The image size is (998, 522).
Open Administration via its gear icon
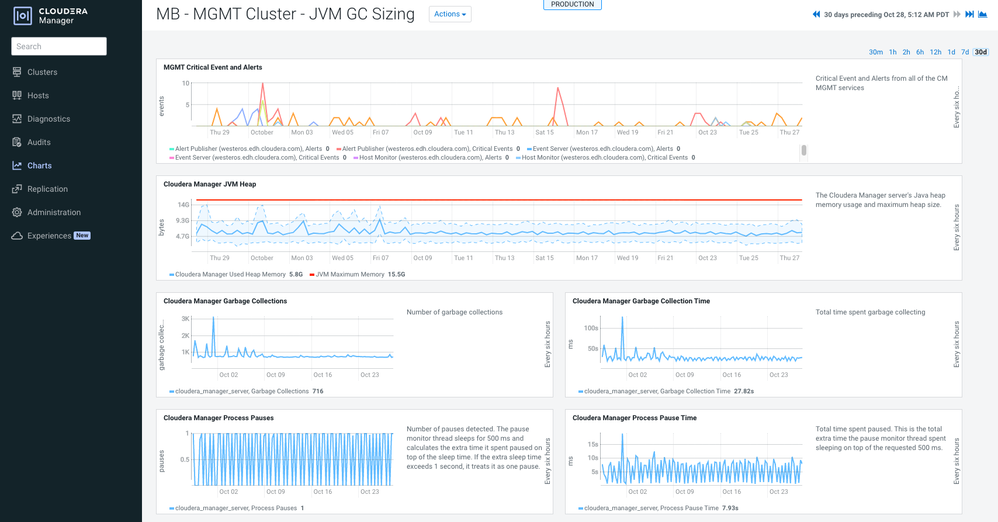point(17,212)
